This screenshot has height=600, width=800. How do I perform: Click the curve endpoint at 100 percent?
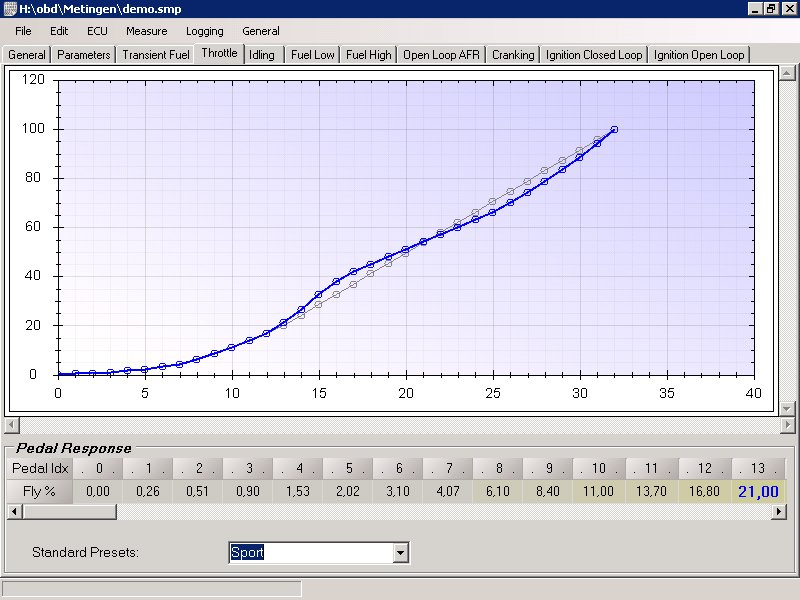(614, 130)
